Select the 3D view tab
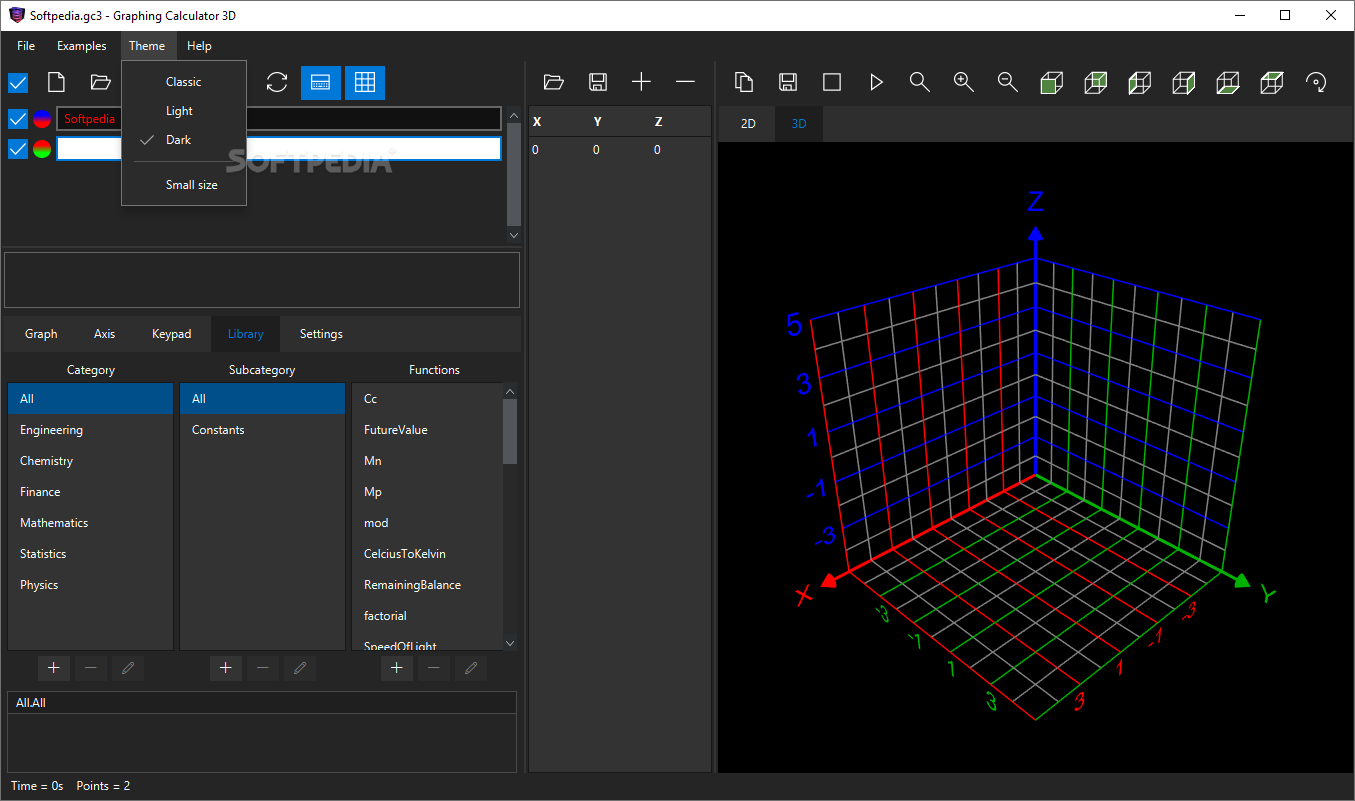 point(799,124)
